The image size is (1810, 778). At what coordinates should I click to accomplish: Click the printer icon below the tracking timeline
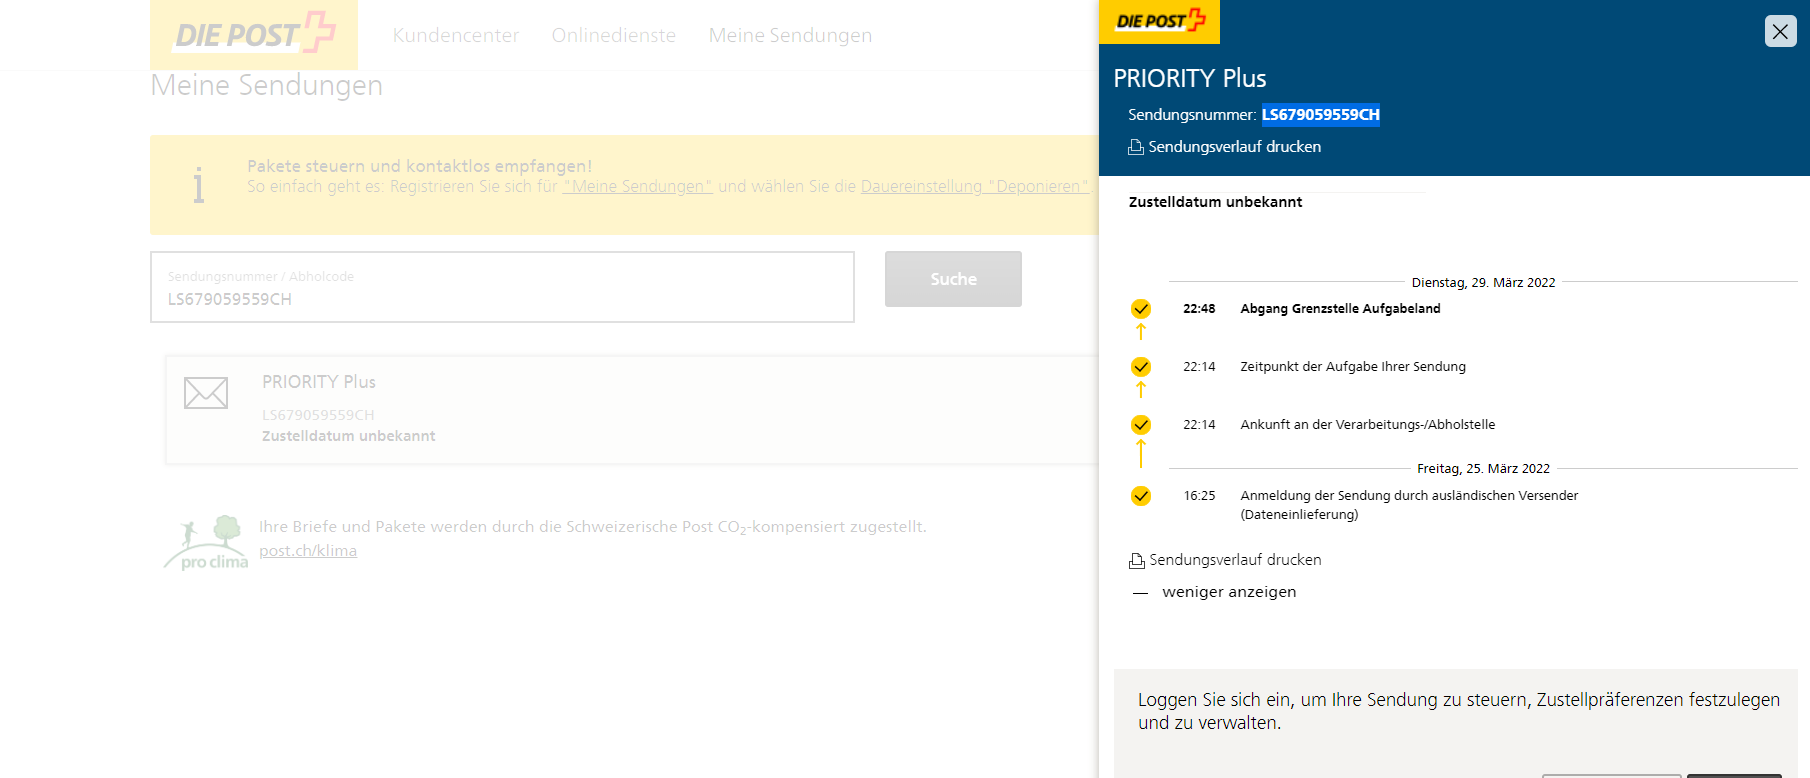pyautogui.click(x=1137, y=561)
